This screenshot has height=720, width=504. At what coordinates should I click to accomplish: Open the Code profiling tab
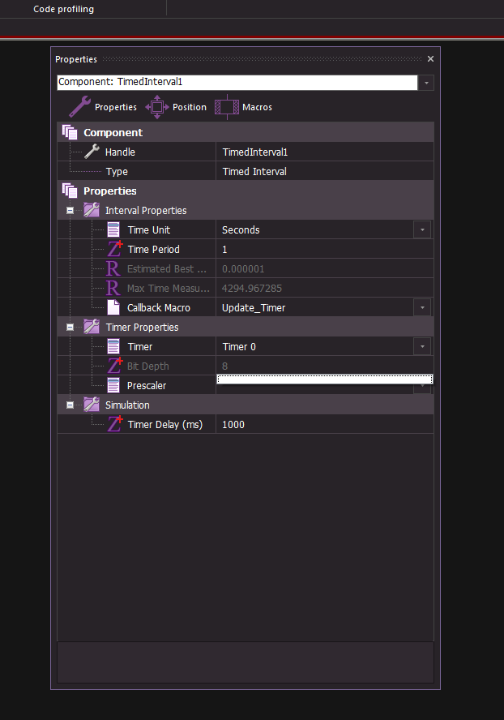coord(63,9)
